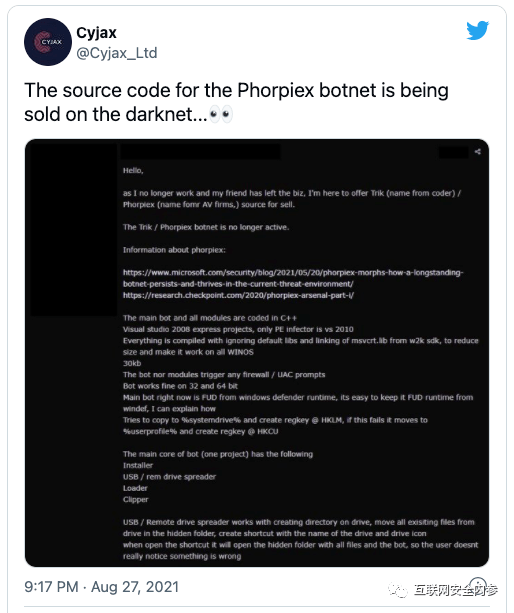Click the redacted post title bar

click(201, 152)
